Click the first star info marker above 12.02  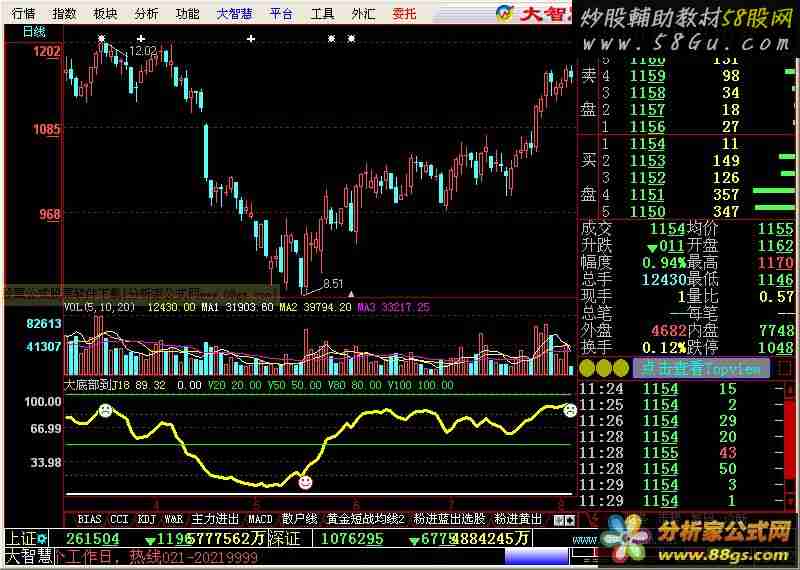pyautogui.click(x=102, y=38)
